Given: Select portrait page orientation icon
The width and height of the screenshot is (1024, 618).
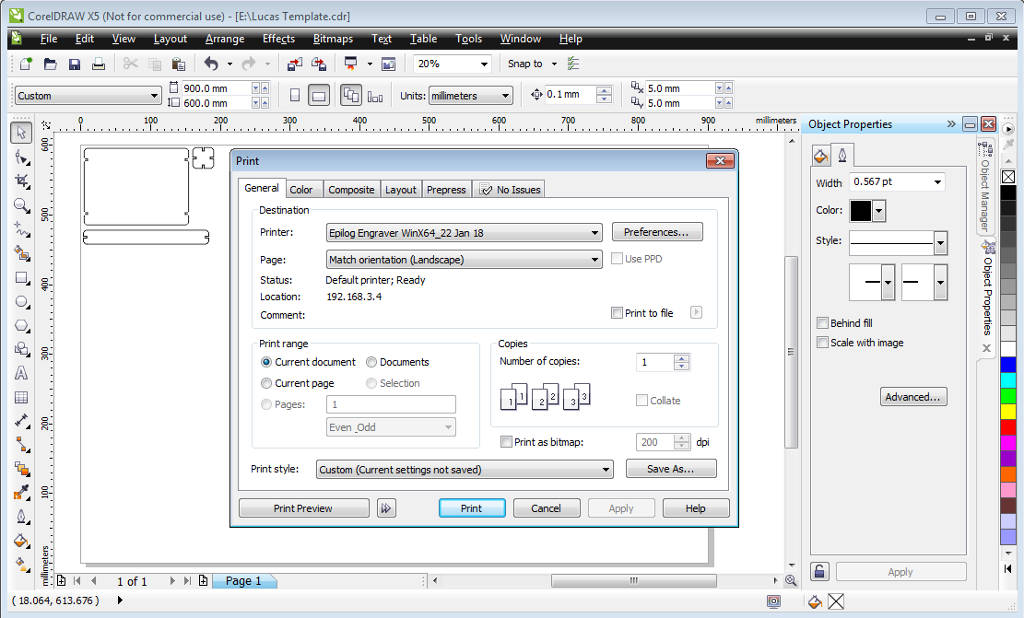Looking at the screenshot, I should point(295,95).
